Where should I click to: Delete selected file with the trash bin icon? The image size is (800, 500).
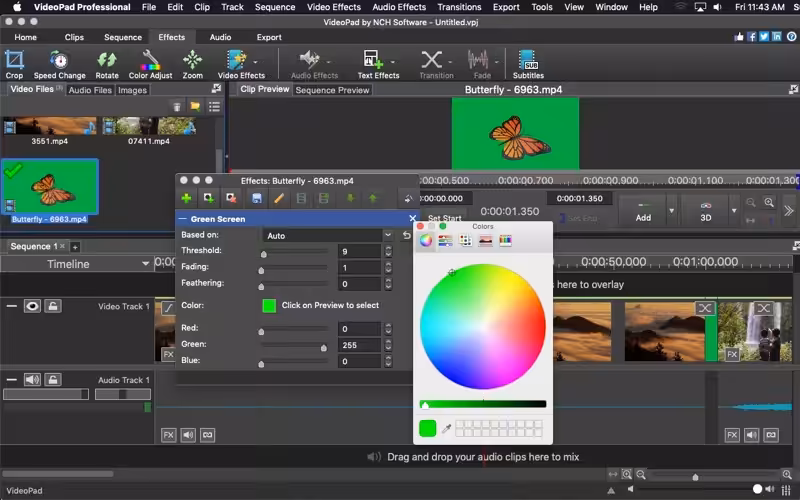177,107
